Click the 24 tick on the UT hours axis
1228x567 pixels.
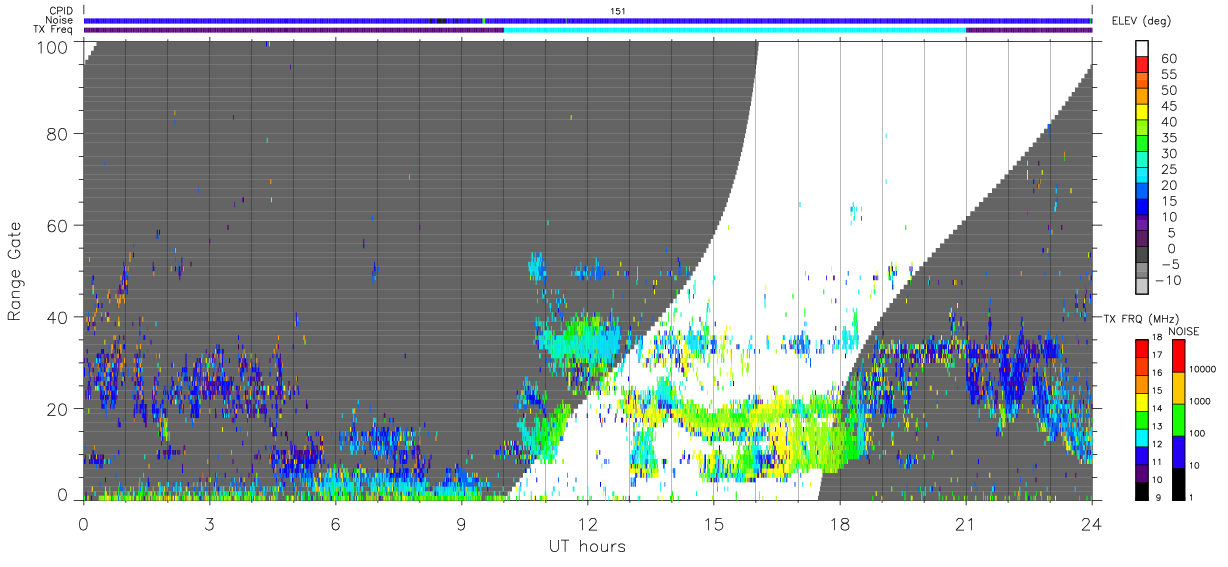point(1091,523)
